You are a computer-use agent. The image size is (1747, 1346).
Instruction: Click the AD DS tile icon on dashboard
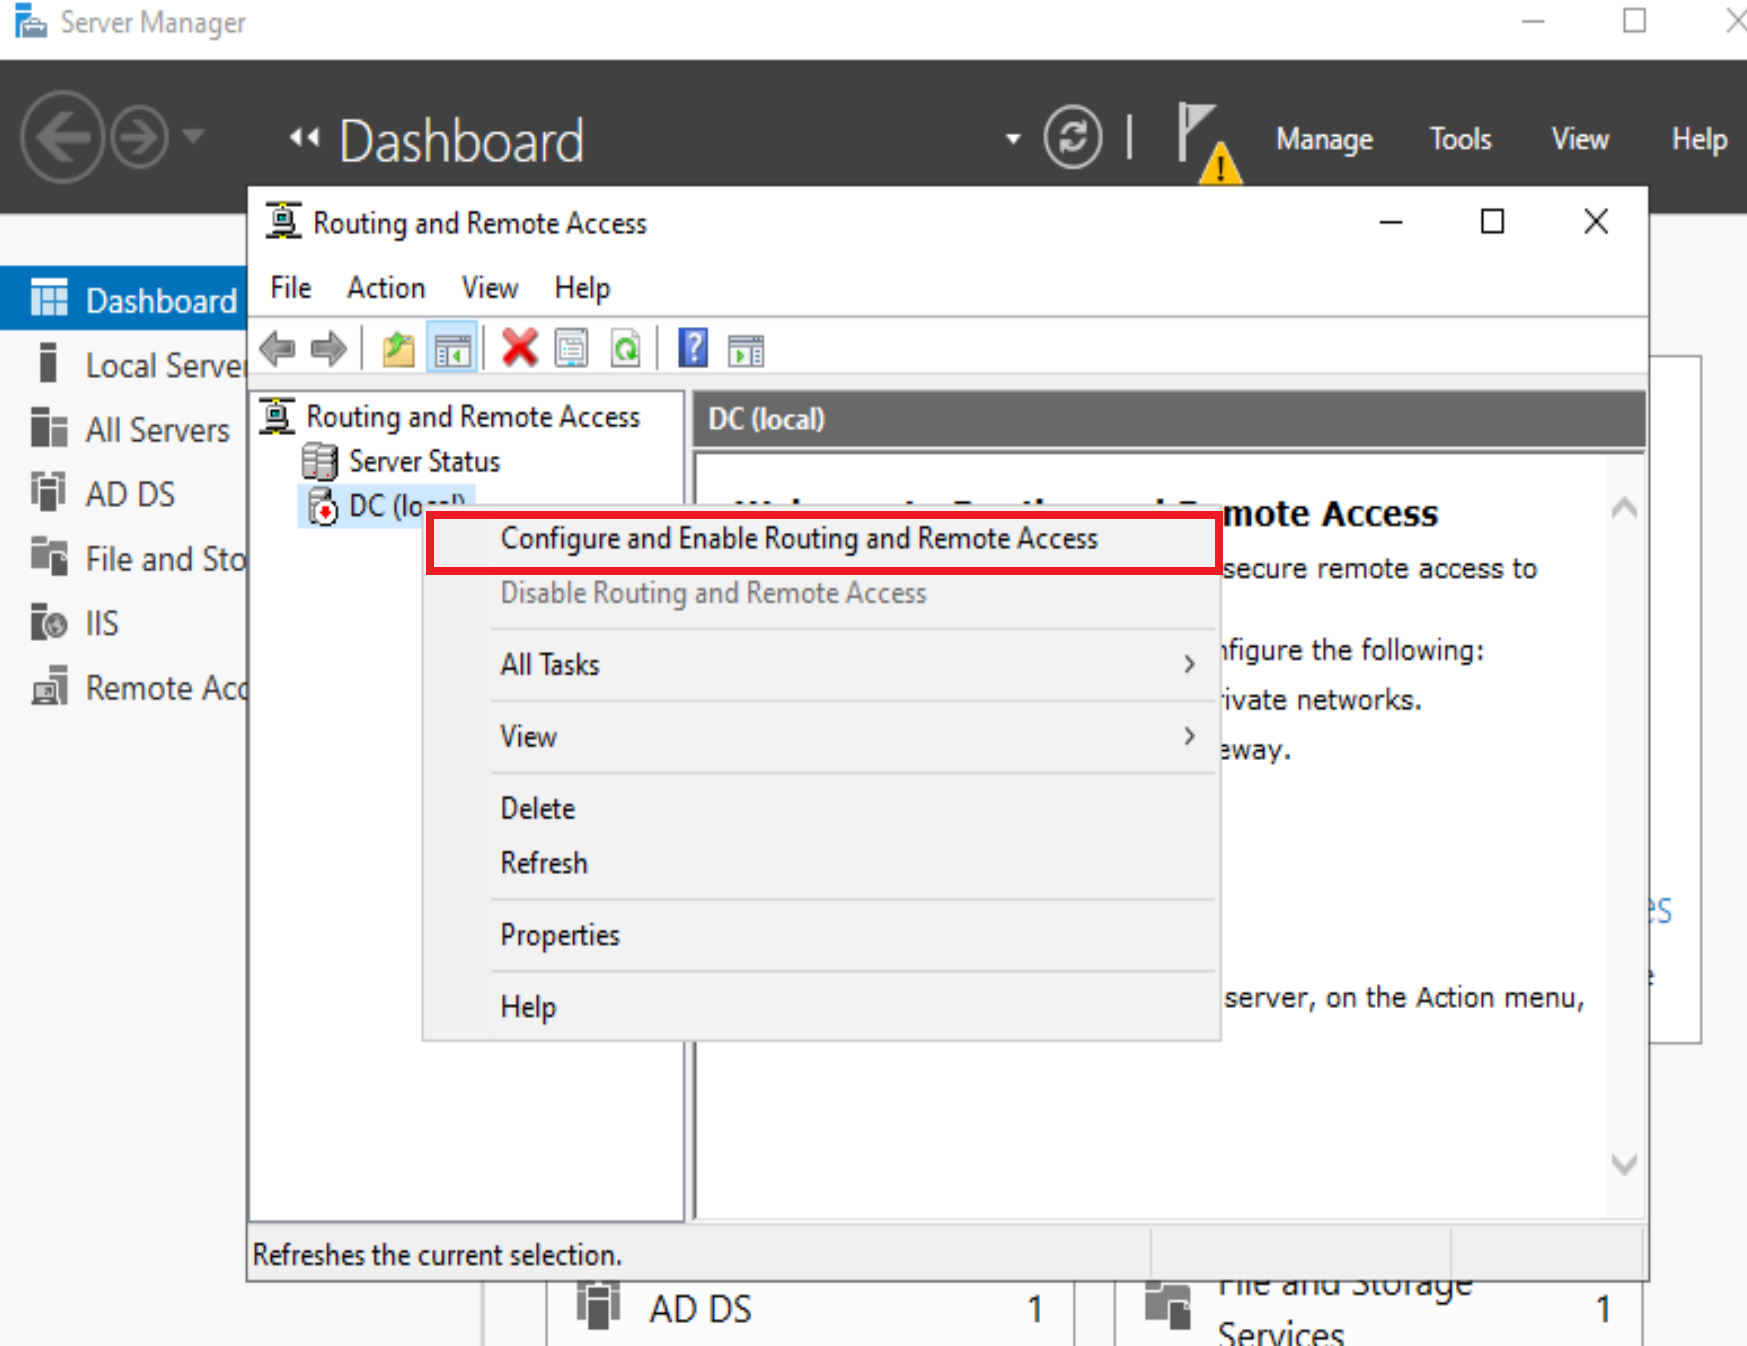[598, 1305]
